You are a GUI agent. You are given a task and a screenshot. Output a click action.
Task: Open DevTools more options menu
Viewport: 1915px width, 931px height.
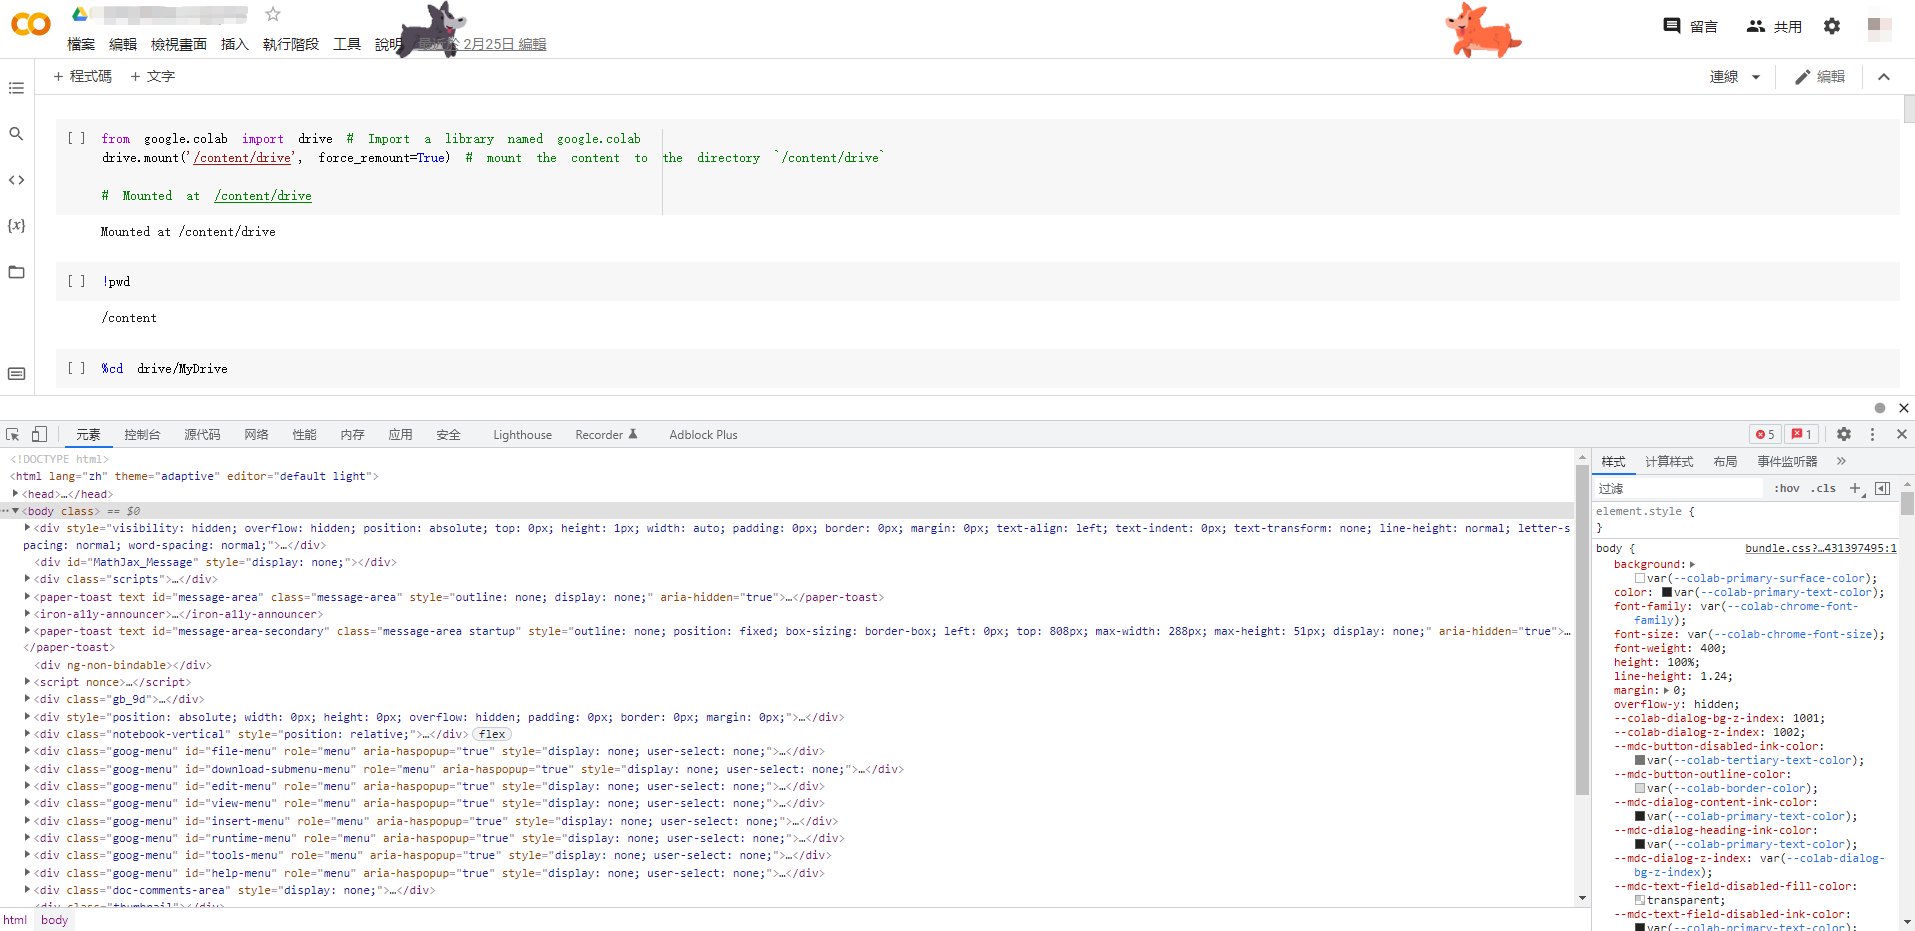tap(1873, 434)
